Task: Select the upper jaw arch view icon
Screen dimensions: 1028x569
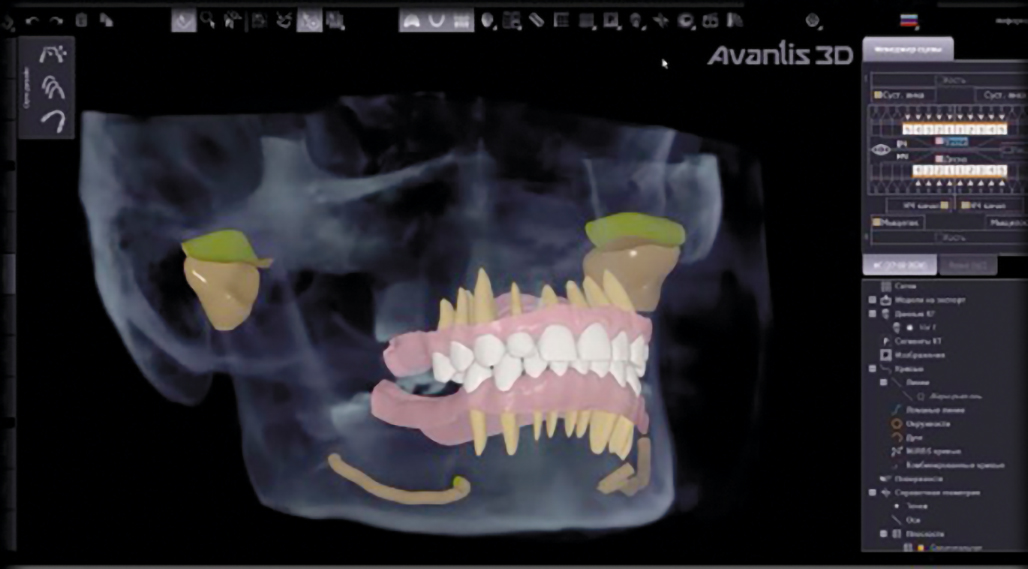Action: point(410,20)
